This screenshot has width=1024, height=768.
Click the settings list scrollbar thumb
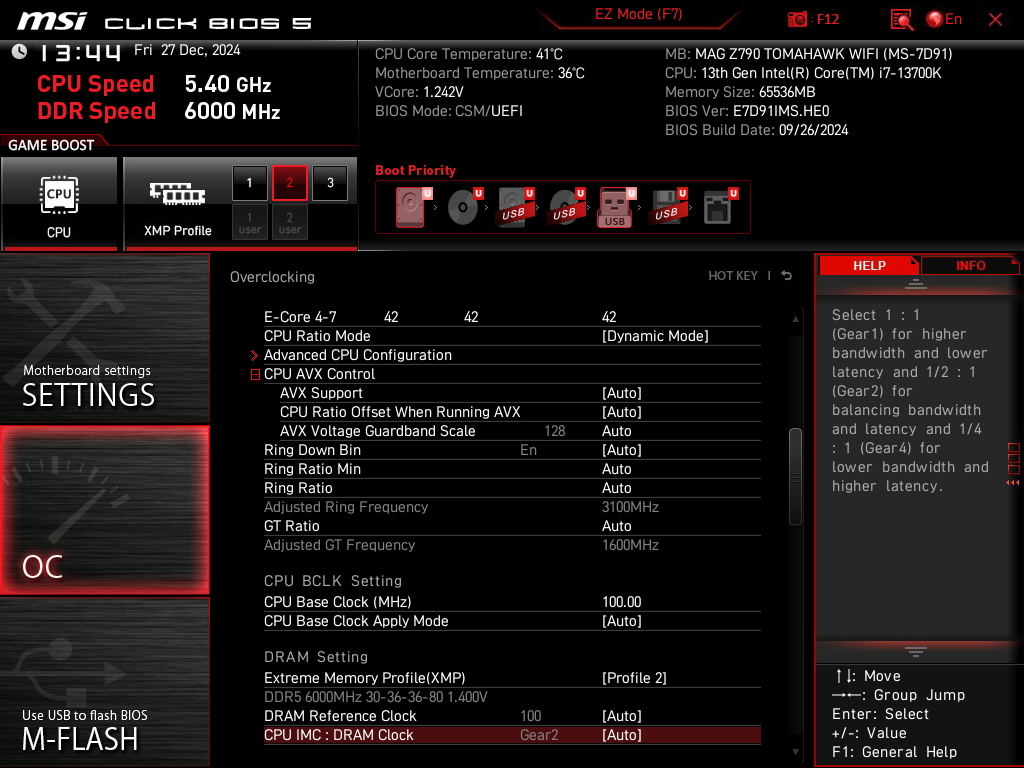click(x=795, y=476)
